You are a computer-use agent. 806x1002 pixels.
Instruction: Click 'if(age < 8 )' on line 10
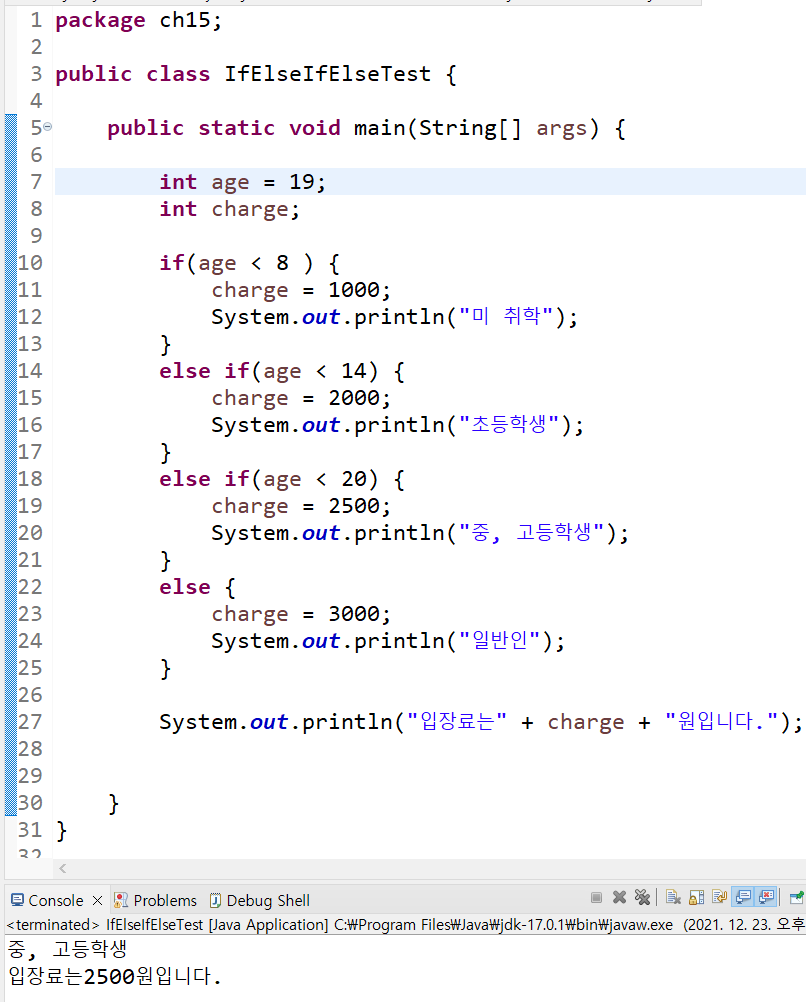(236, 263)
